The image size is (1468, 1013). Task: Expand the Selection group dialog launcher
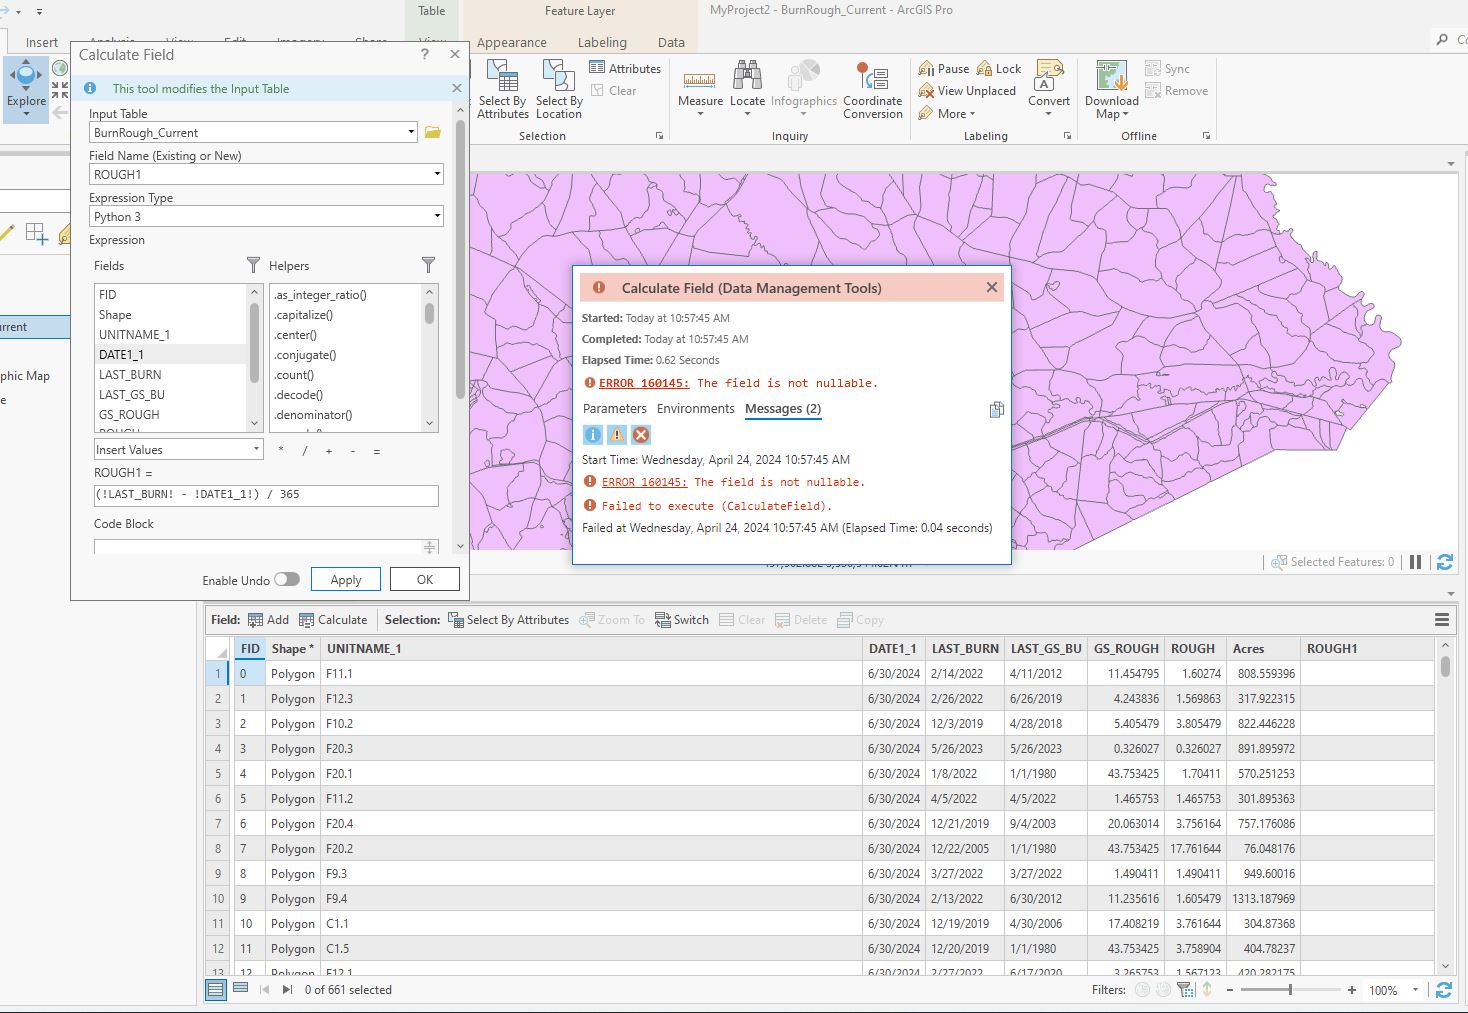click(659, 136)
